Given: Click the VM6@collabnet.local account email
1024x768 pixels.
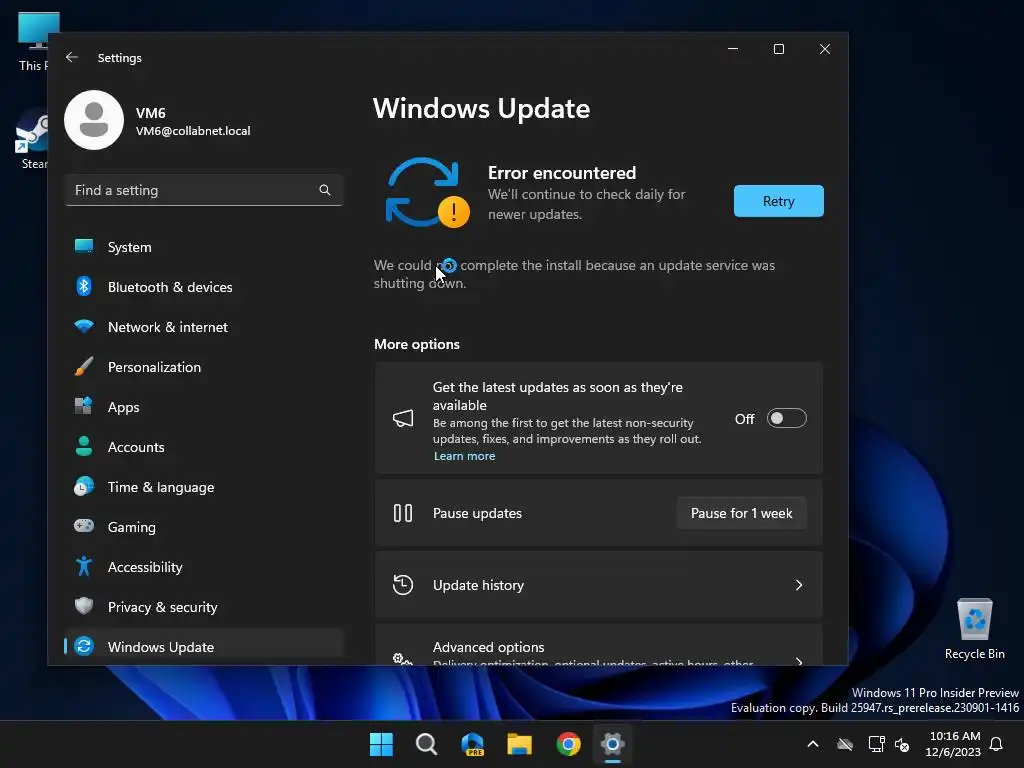Looking at the screenshot, I should tap(193, 131).
